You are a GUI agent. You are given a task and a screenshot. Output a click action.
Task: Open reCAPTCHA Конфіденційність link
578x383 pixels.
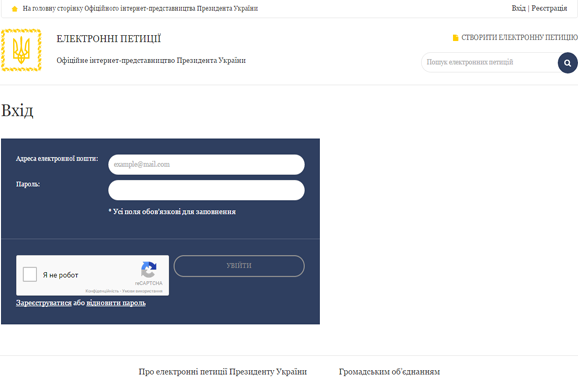[102, 291]
